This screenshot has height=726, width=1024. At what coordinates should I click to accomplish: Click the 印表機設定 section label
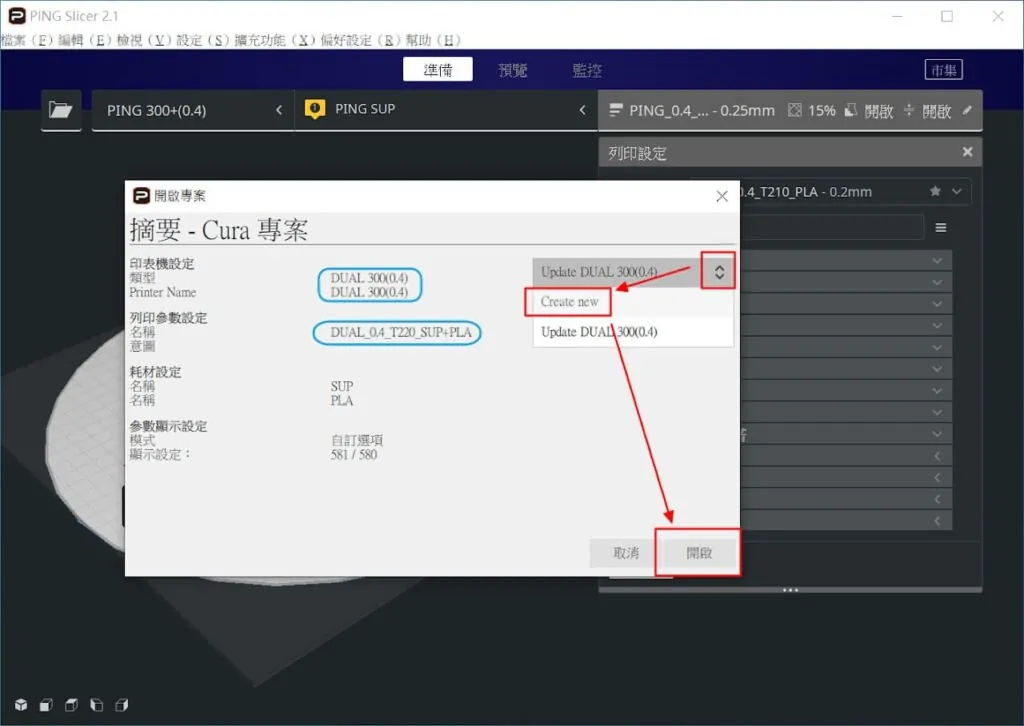click(x=161, y=264)
